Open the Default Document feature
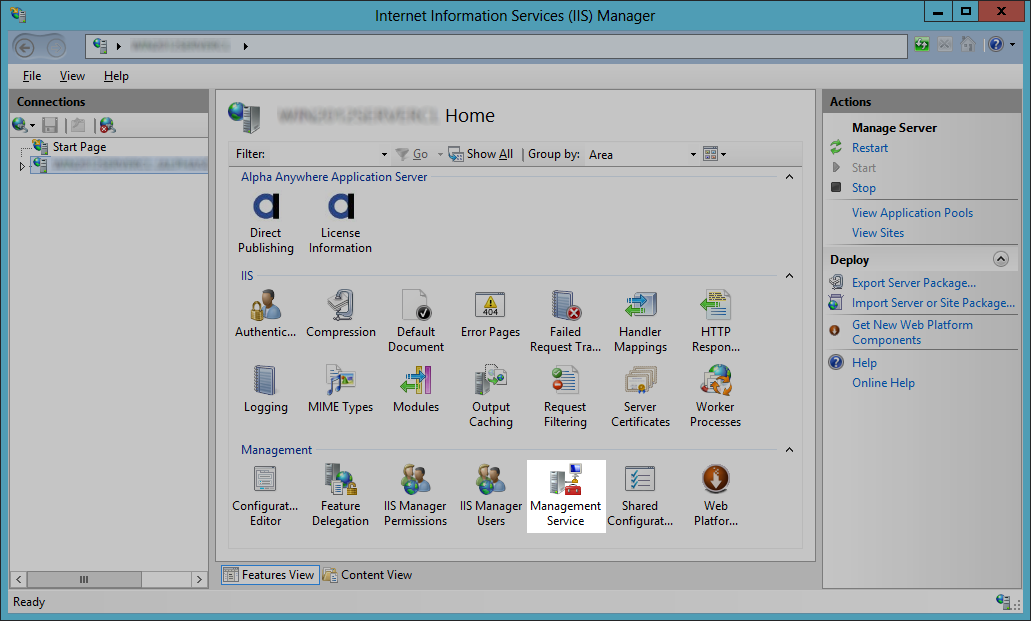The width and height of the screenshot is (1031, 621). (x=416, y=321)
